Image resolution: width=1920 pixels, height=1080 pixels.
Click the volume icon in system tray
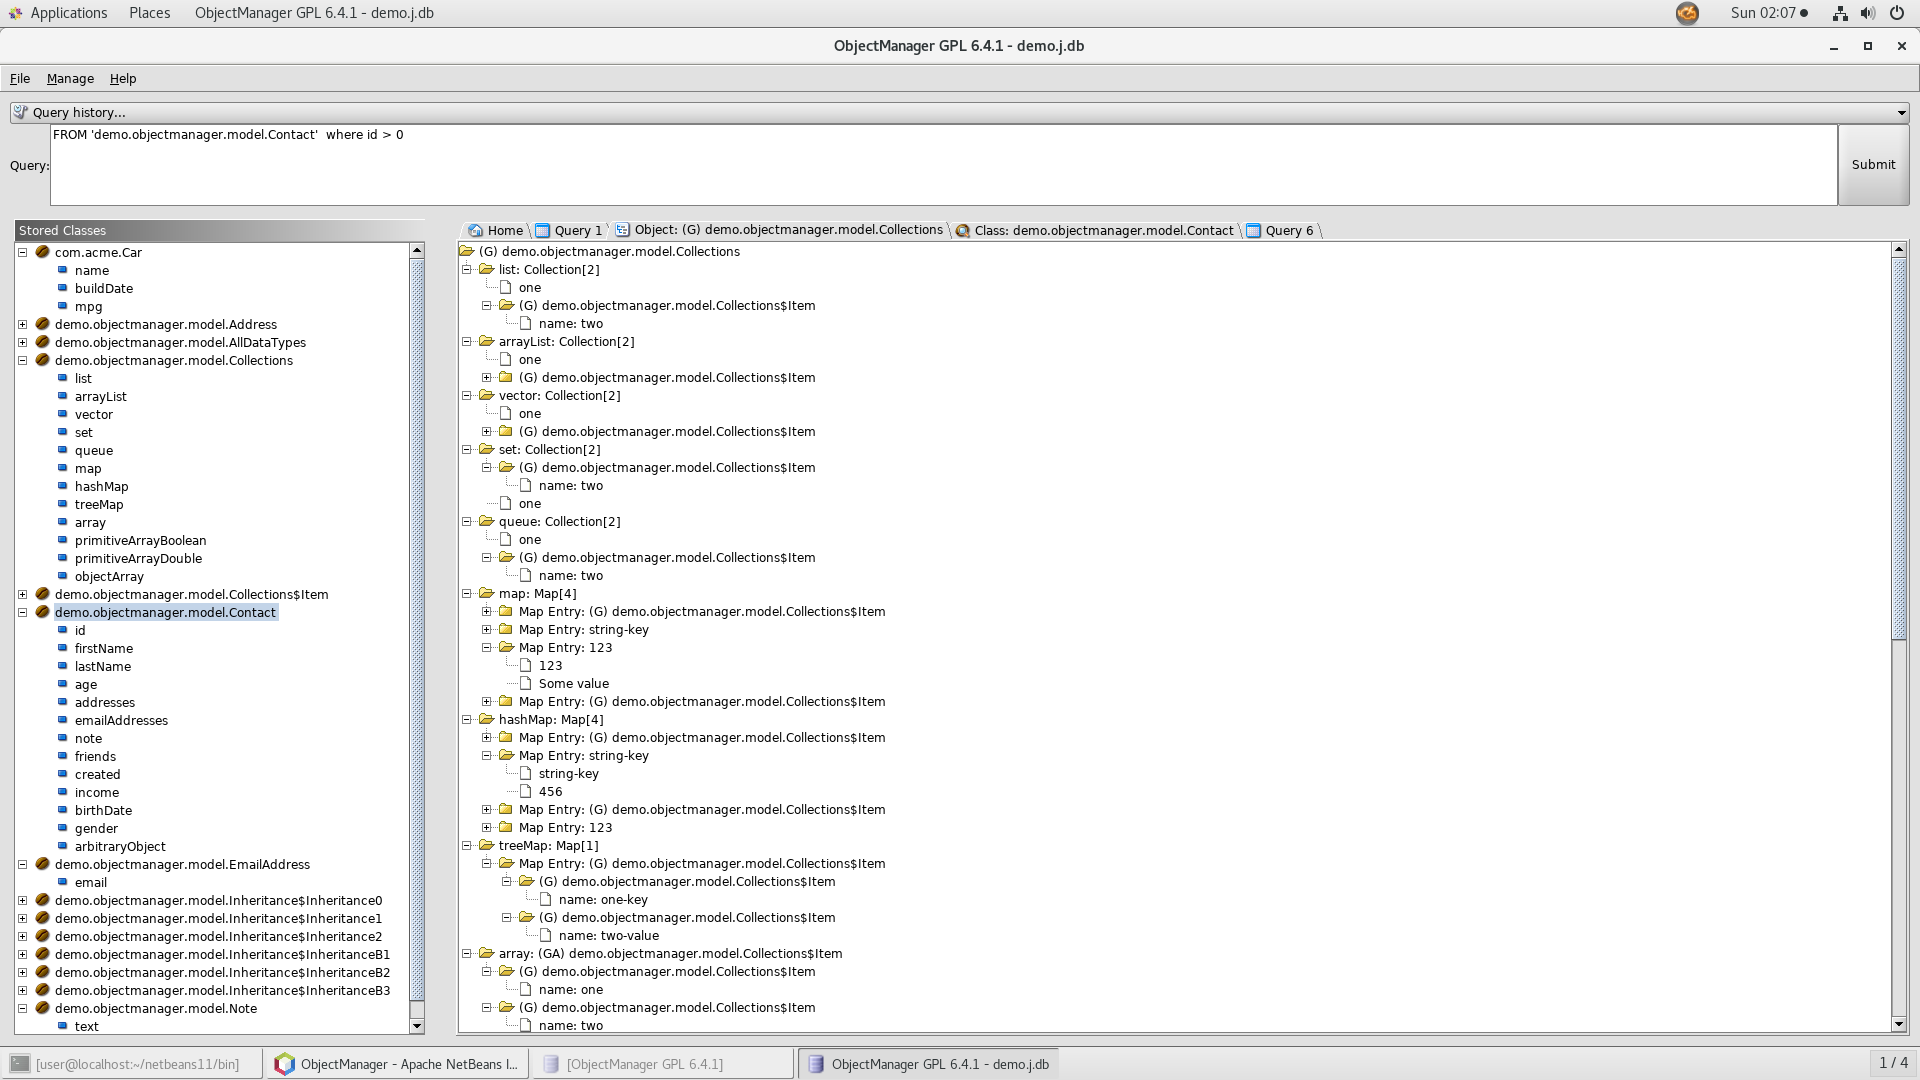pos(1867,13)
